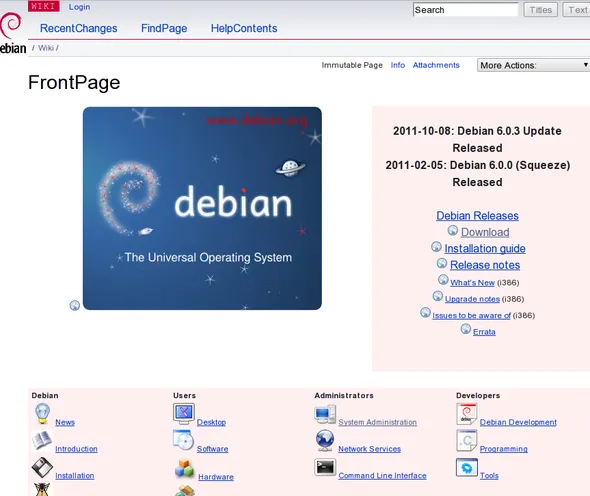The image size is (590, 496).
Task: Click the News lightbulb icon
Action: [42, 414]
